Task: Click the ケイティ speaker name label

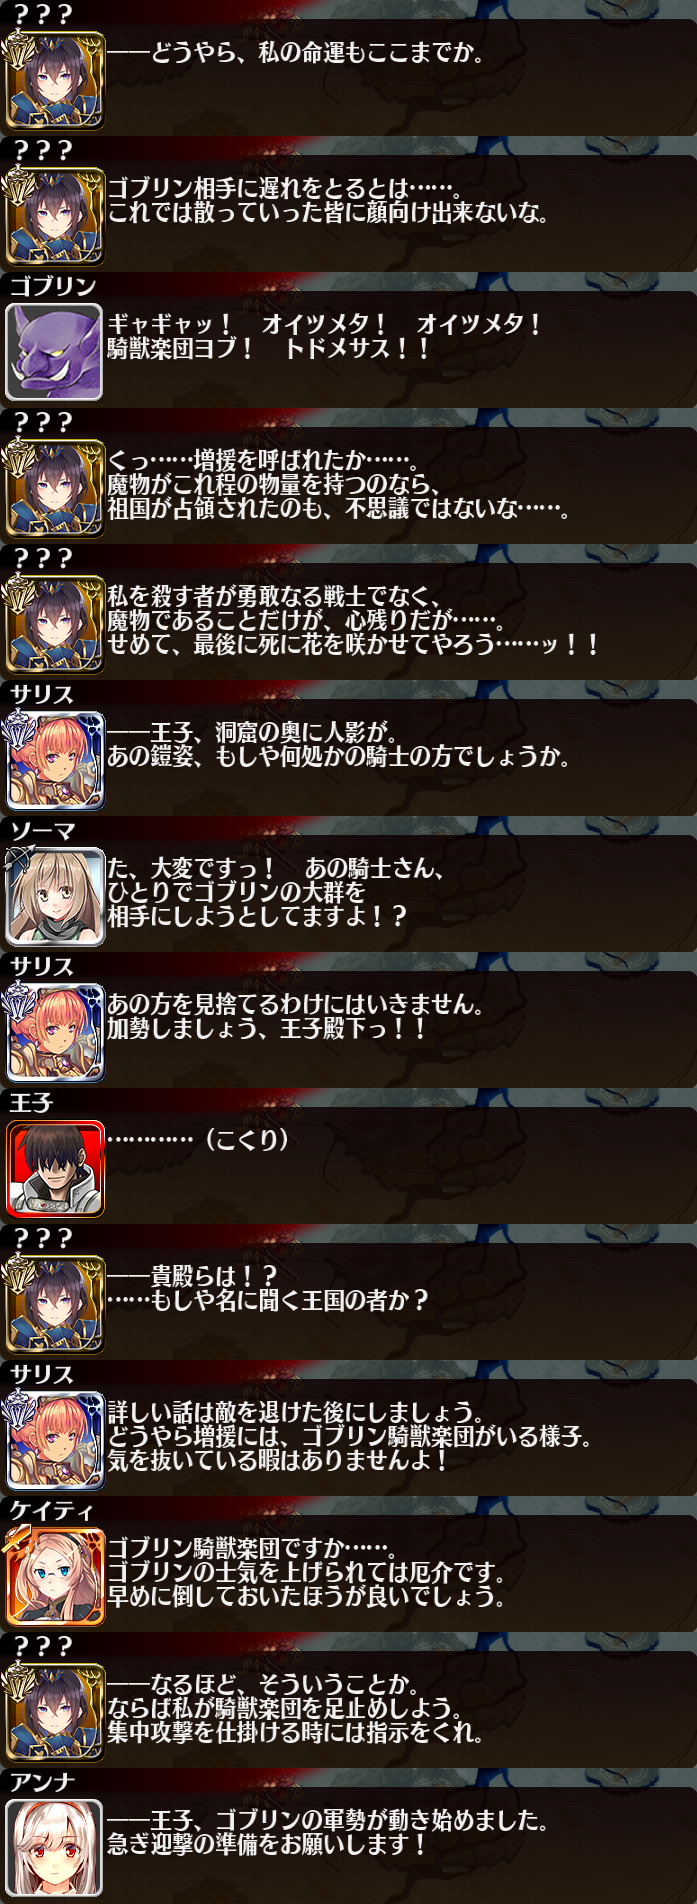Action: click(x=51, y=1510)
